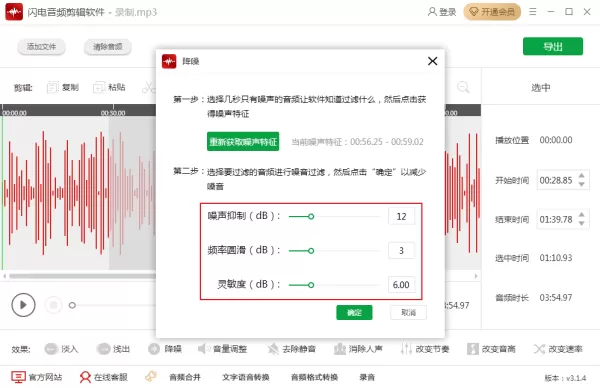Image resolution: width=600 pixels, height=388 pixels.
Task: Click the 清除音频 button
Action: pyautogui.click(x=108, y=47)
